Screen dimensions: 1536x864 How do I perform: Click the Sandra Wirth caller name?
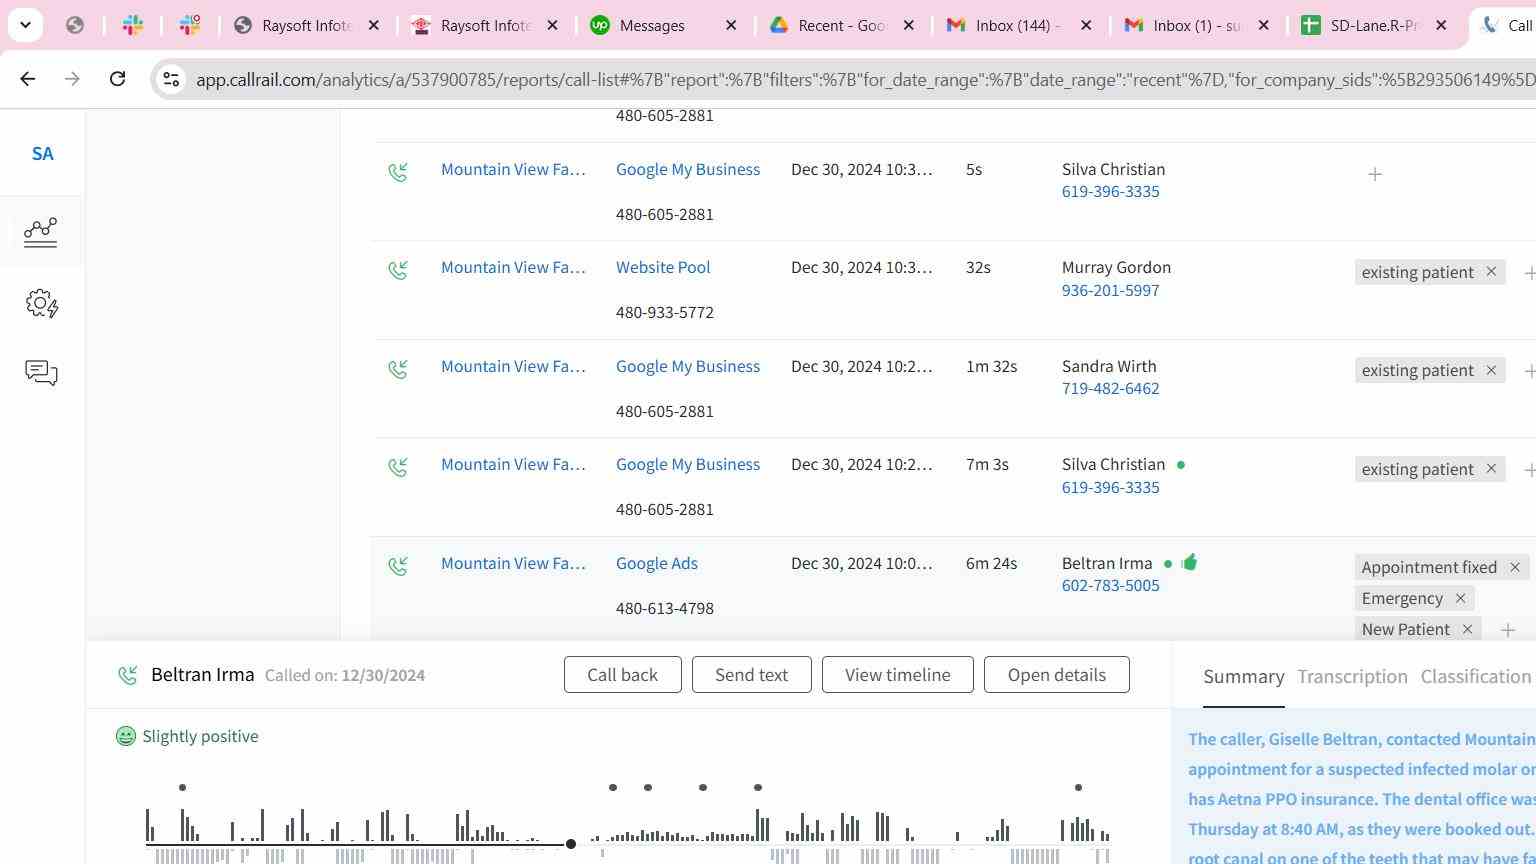pyautogui.click(x=1109, y=367)
